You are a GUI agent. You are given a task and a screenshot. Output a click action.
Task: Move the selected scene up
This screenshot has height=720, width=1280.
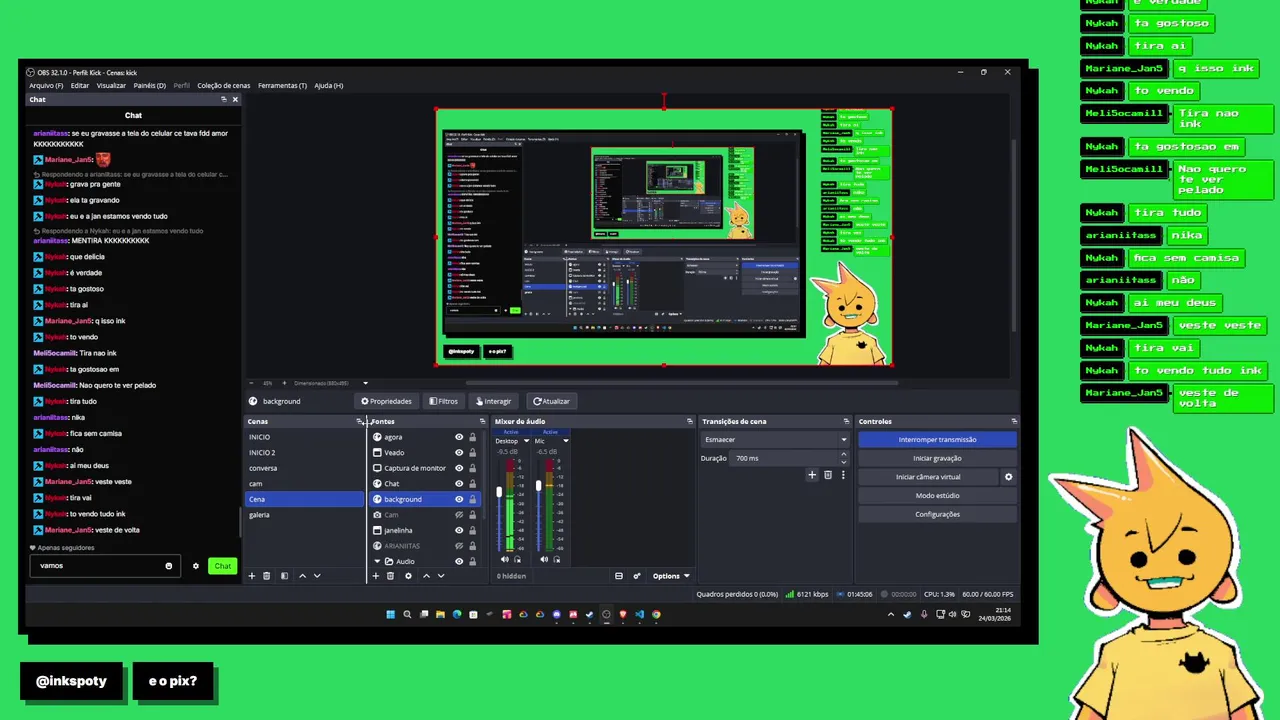click(x=302, y=576)
